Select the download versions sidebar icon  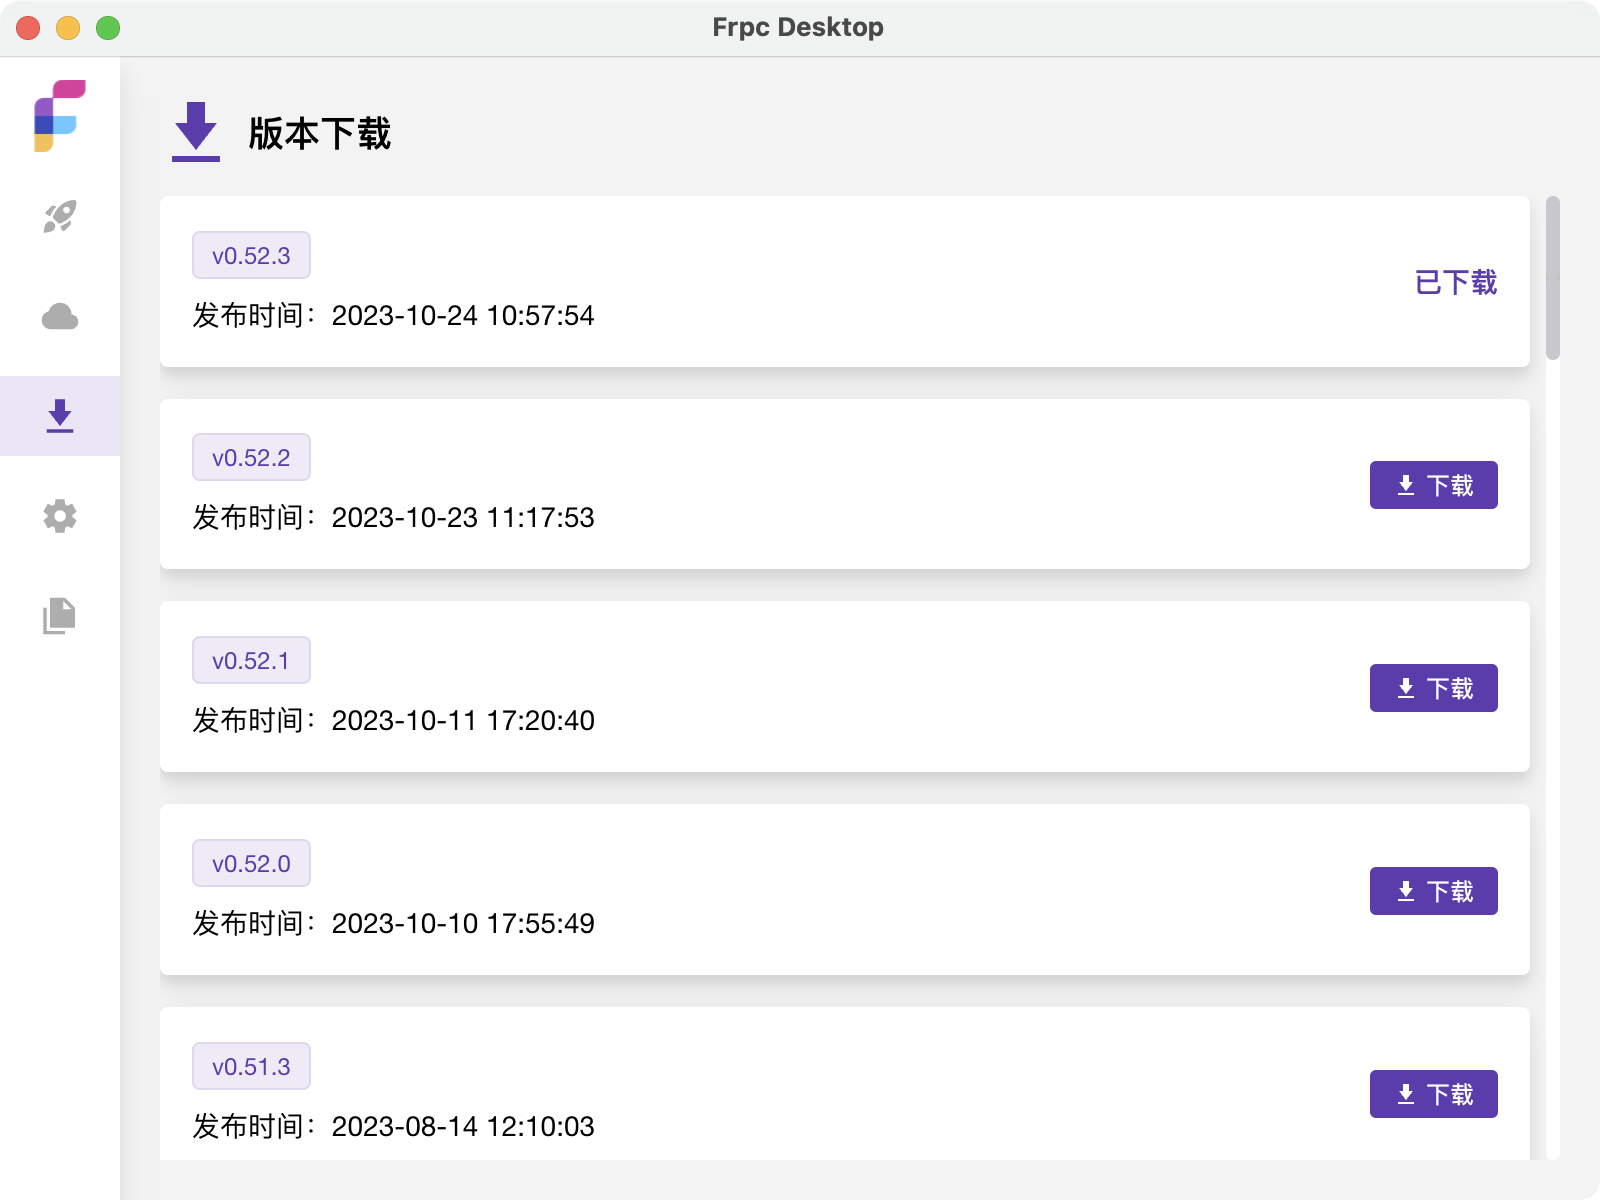coord(60,416)
